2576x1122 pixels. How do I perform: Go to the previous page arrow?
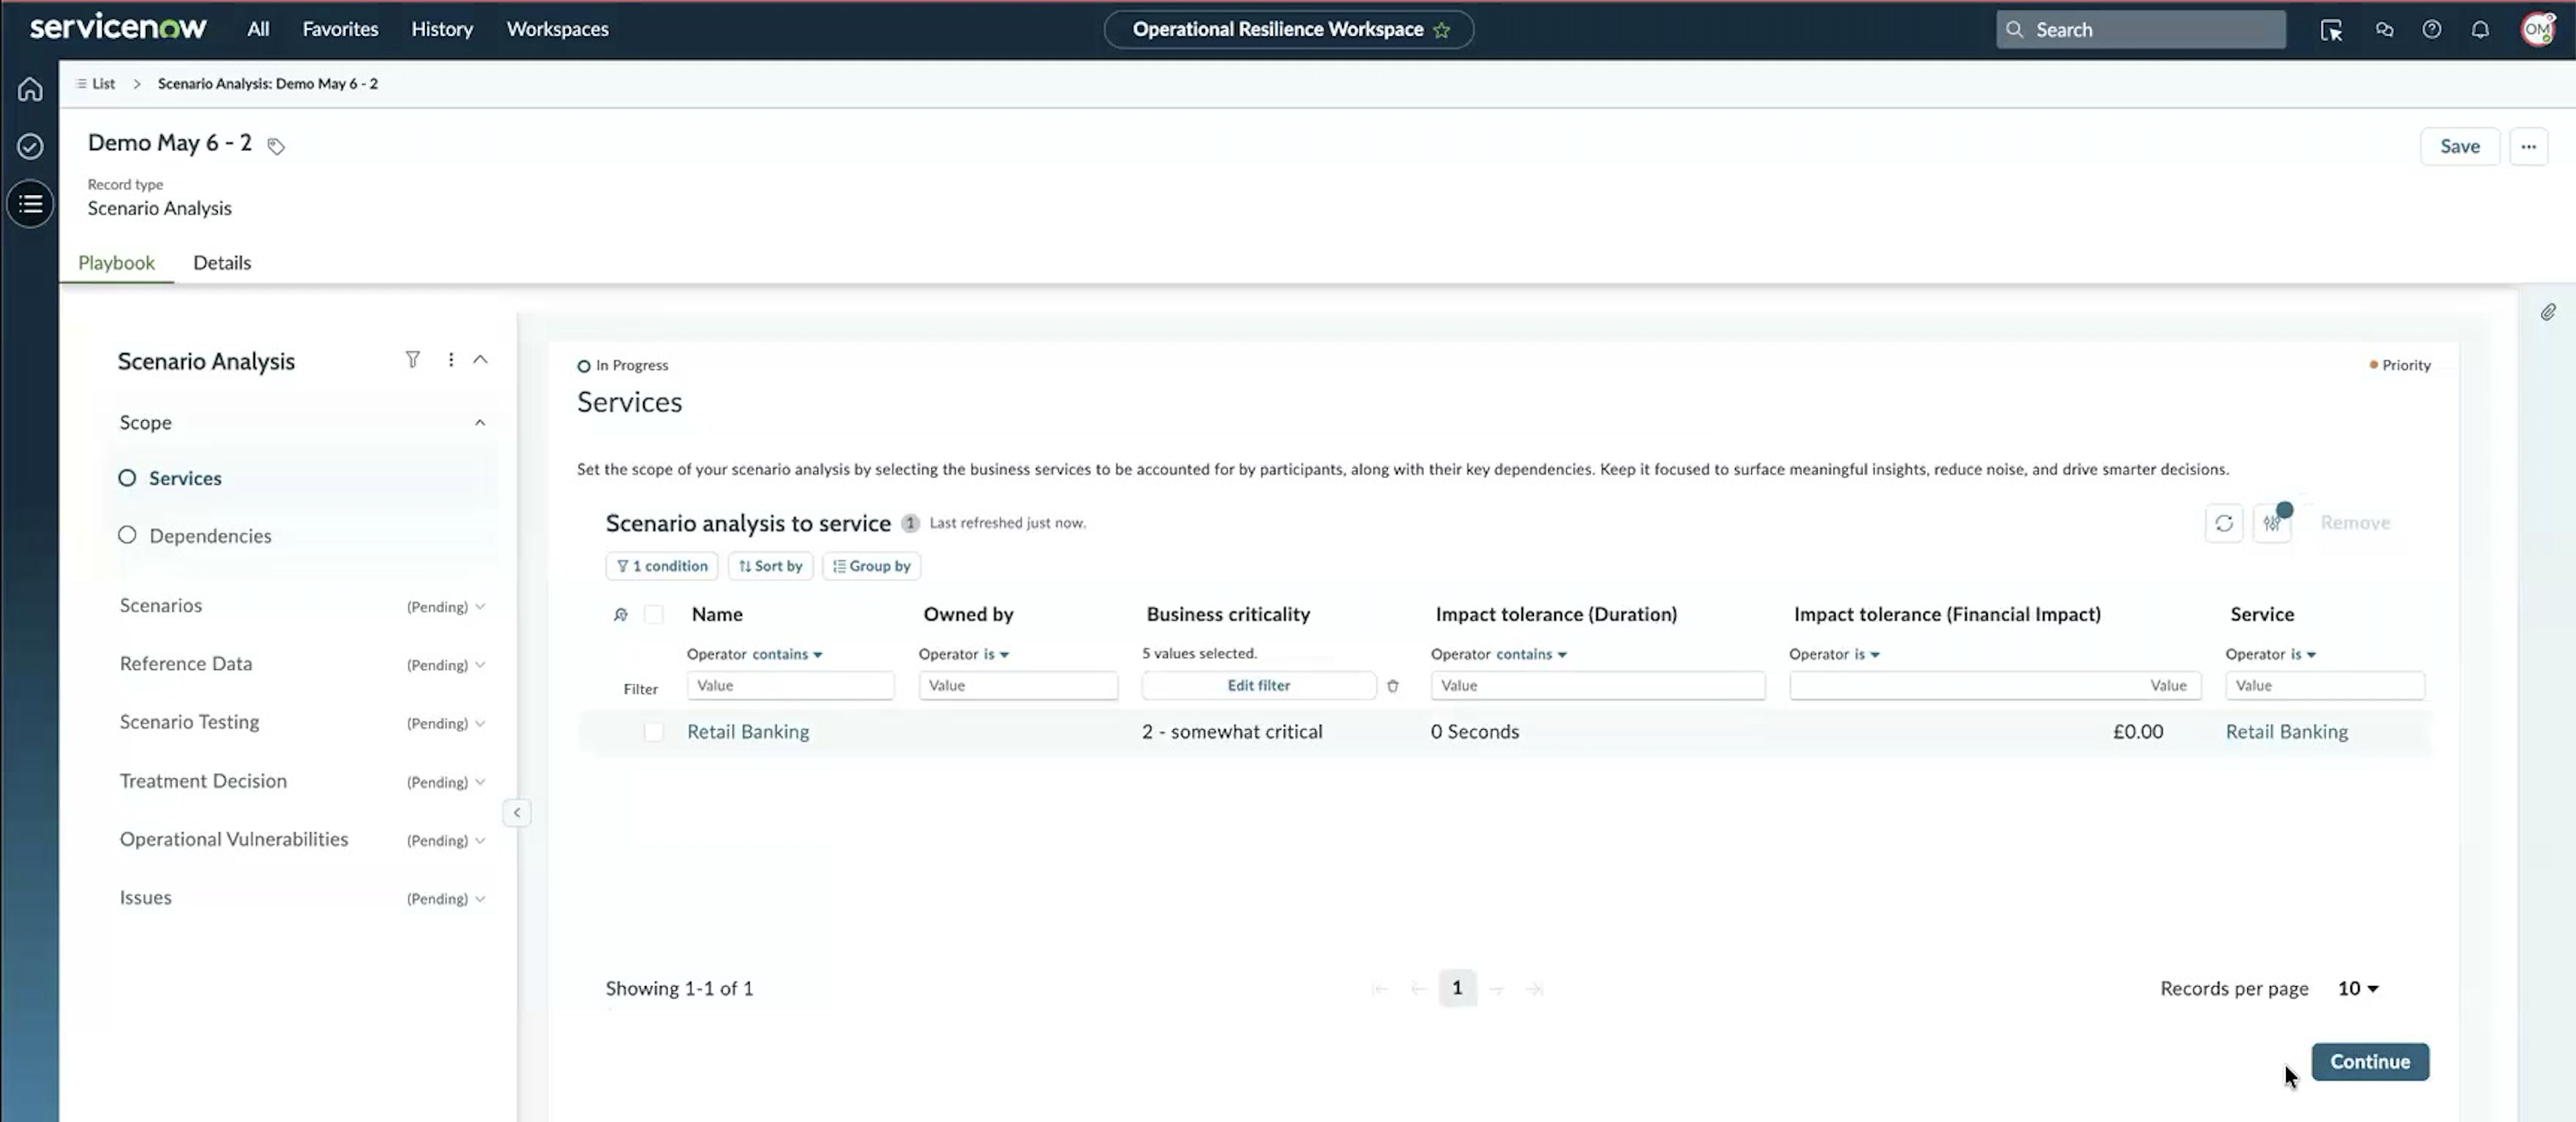click(1418, 989)
